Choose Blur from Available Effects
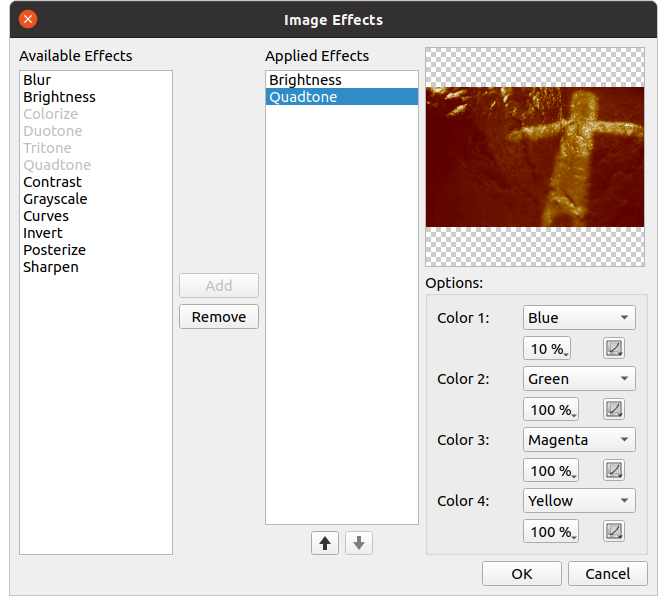 [x=37, y=80]
